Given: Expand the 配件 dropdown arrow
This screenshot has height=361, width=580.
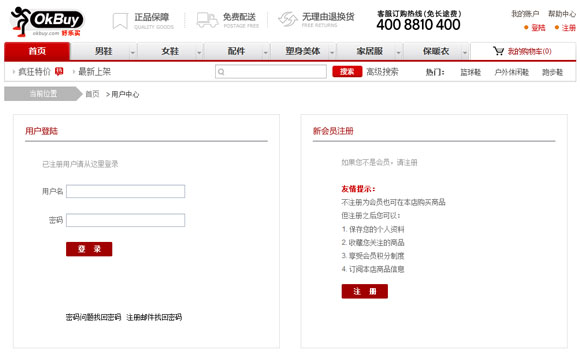Looking at the screenshot, I should click(265, 53).
